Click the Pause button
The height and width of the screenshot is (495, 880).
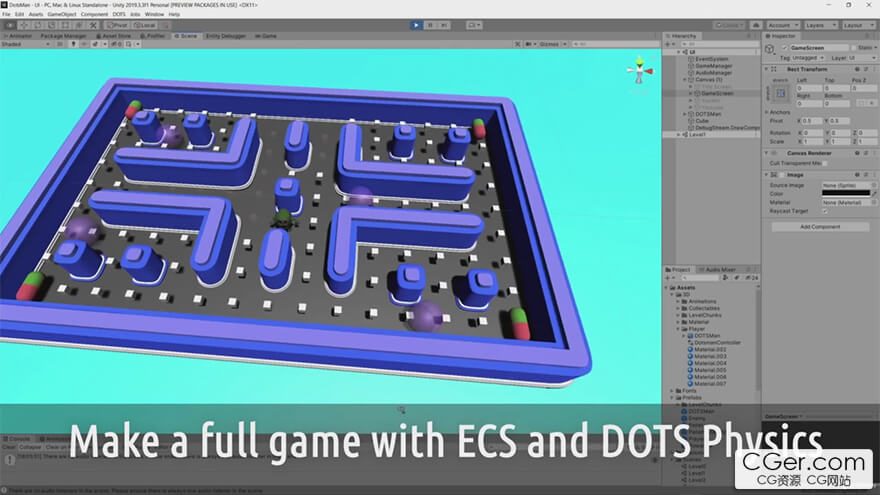pos(430,25)
